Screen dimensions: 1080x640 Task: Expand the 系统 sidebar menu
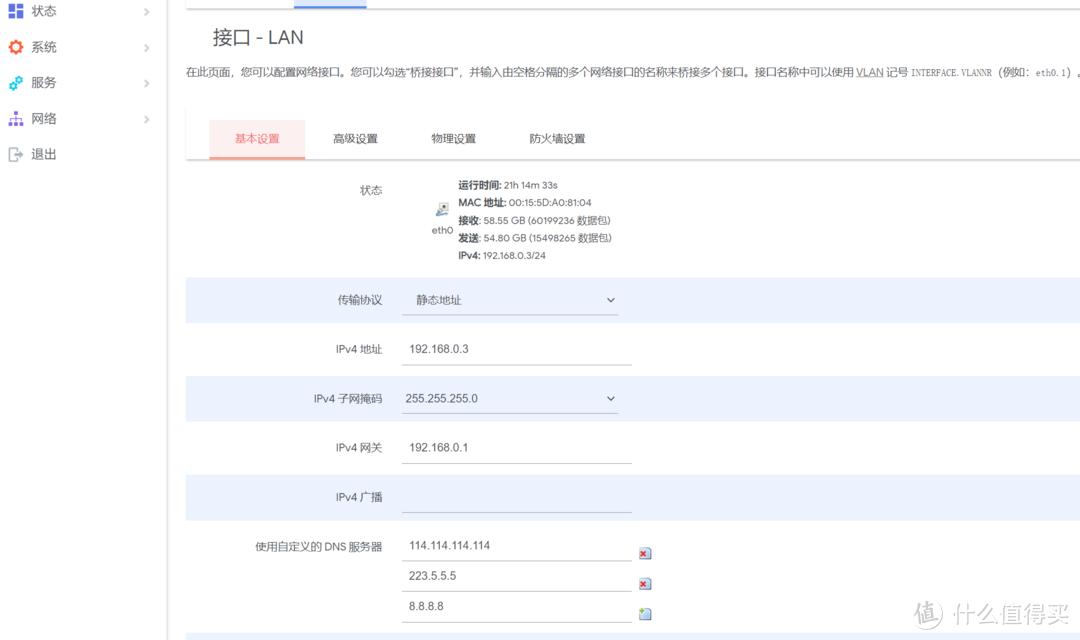click(40, 46)
